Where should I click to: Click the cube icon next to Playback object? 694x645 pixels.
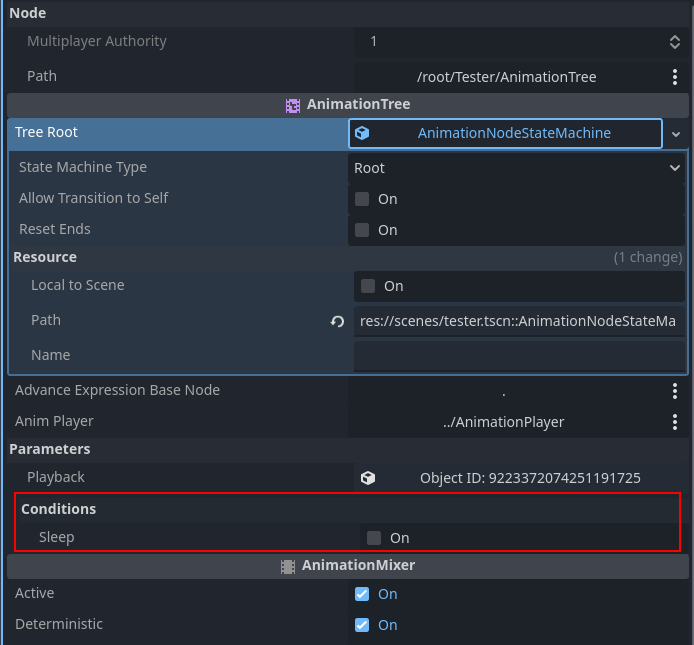coord(368,479)
